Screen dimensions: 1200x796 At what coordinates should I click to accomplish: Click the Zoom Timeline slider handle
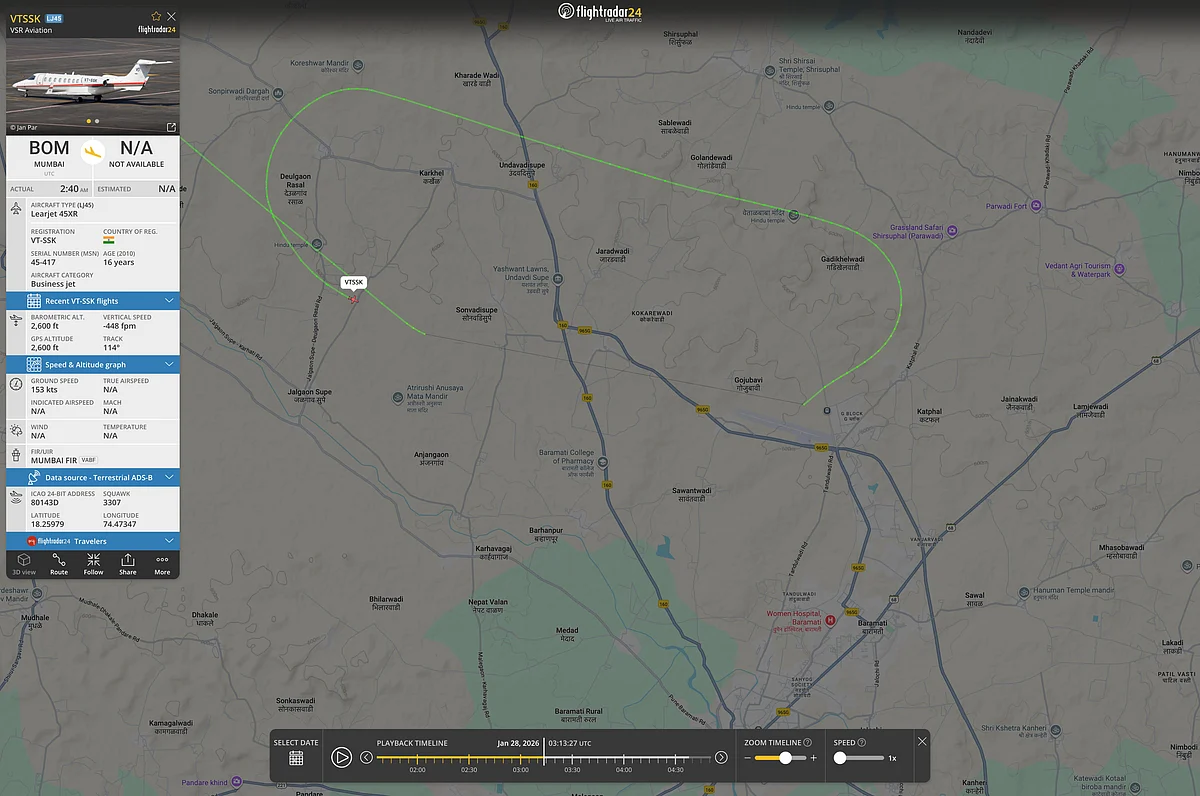click(785, 758)
